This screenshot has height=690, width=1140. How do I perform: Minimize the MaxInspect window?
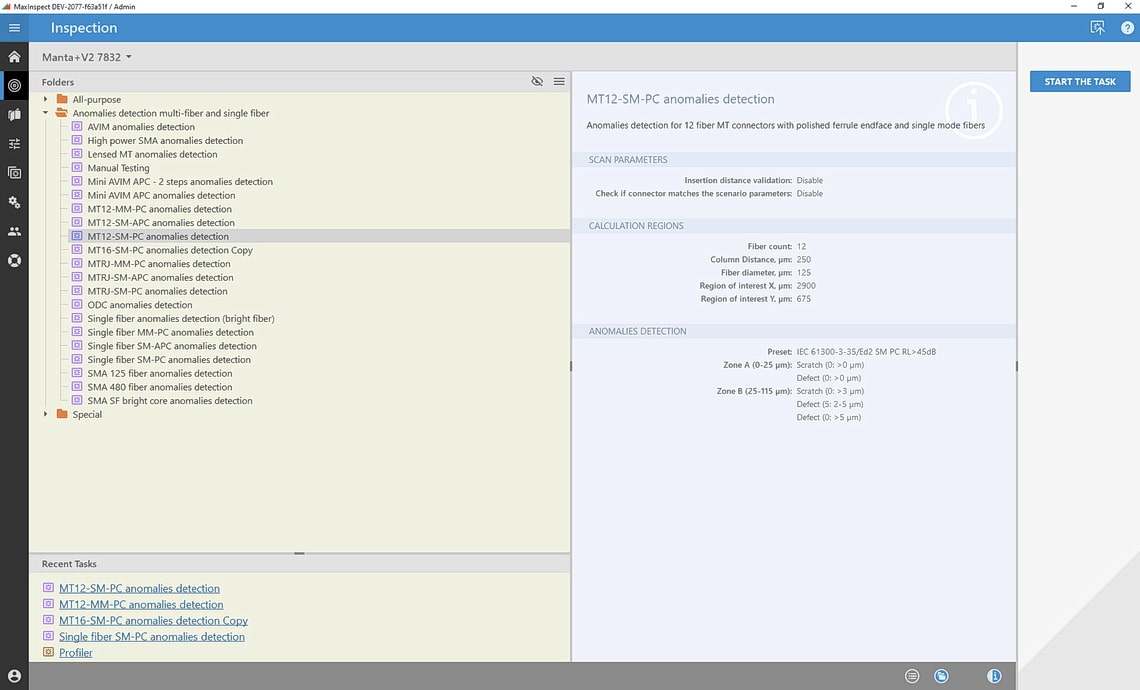[x=1073, y=6]
